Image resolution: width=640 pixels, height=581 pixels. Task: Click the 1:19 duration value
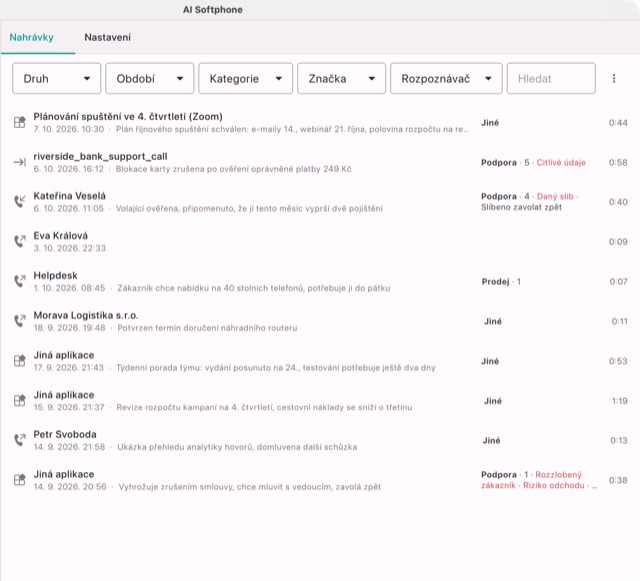click(x=620, y=401)
